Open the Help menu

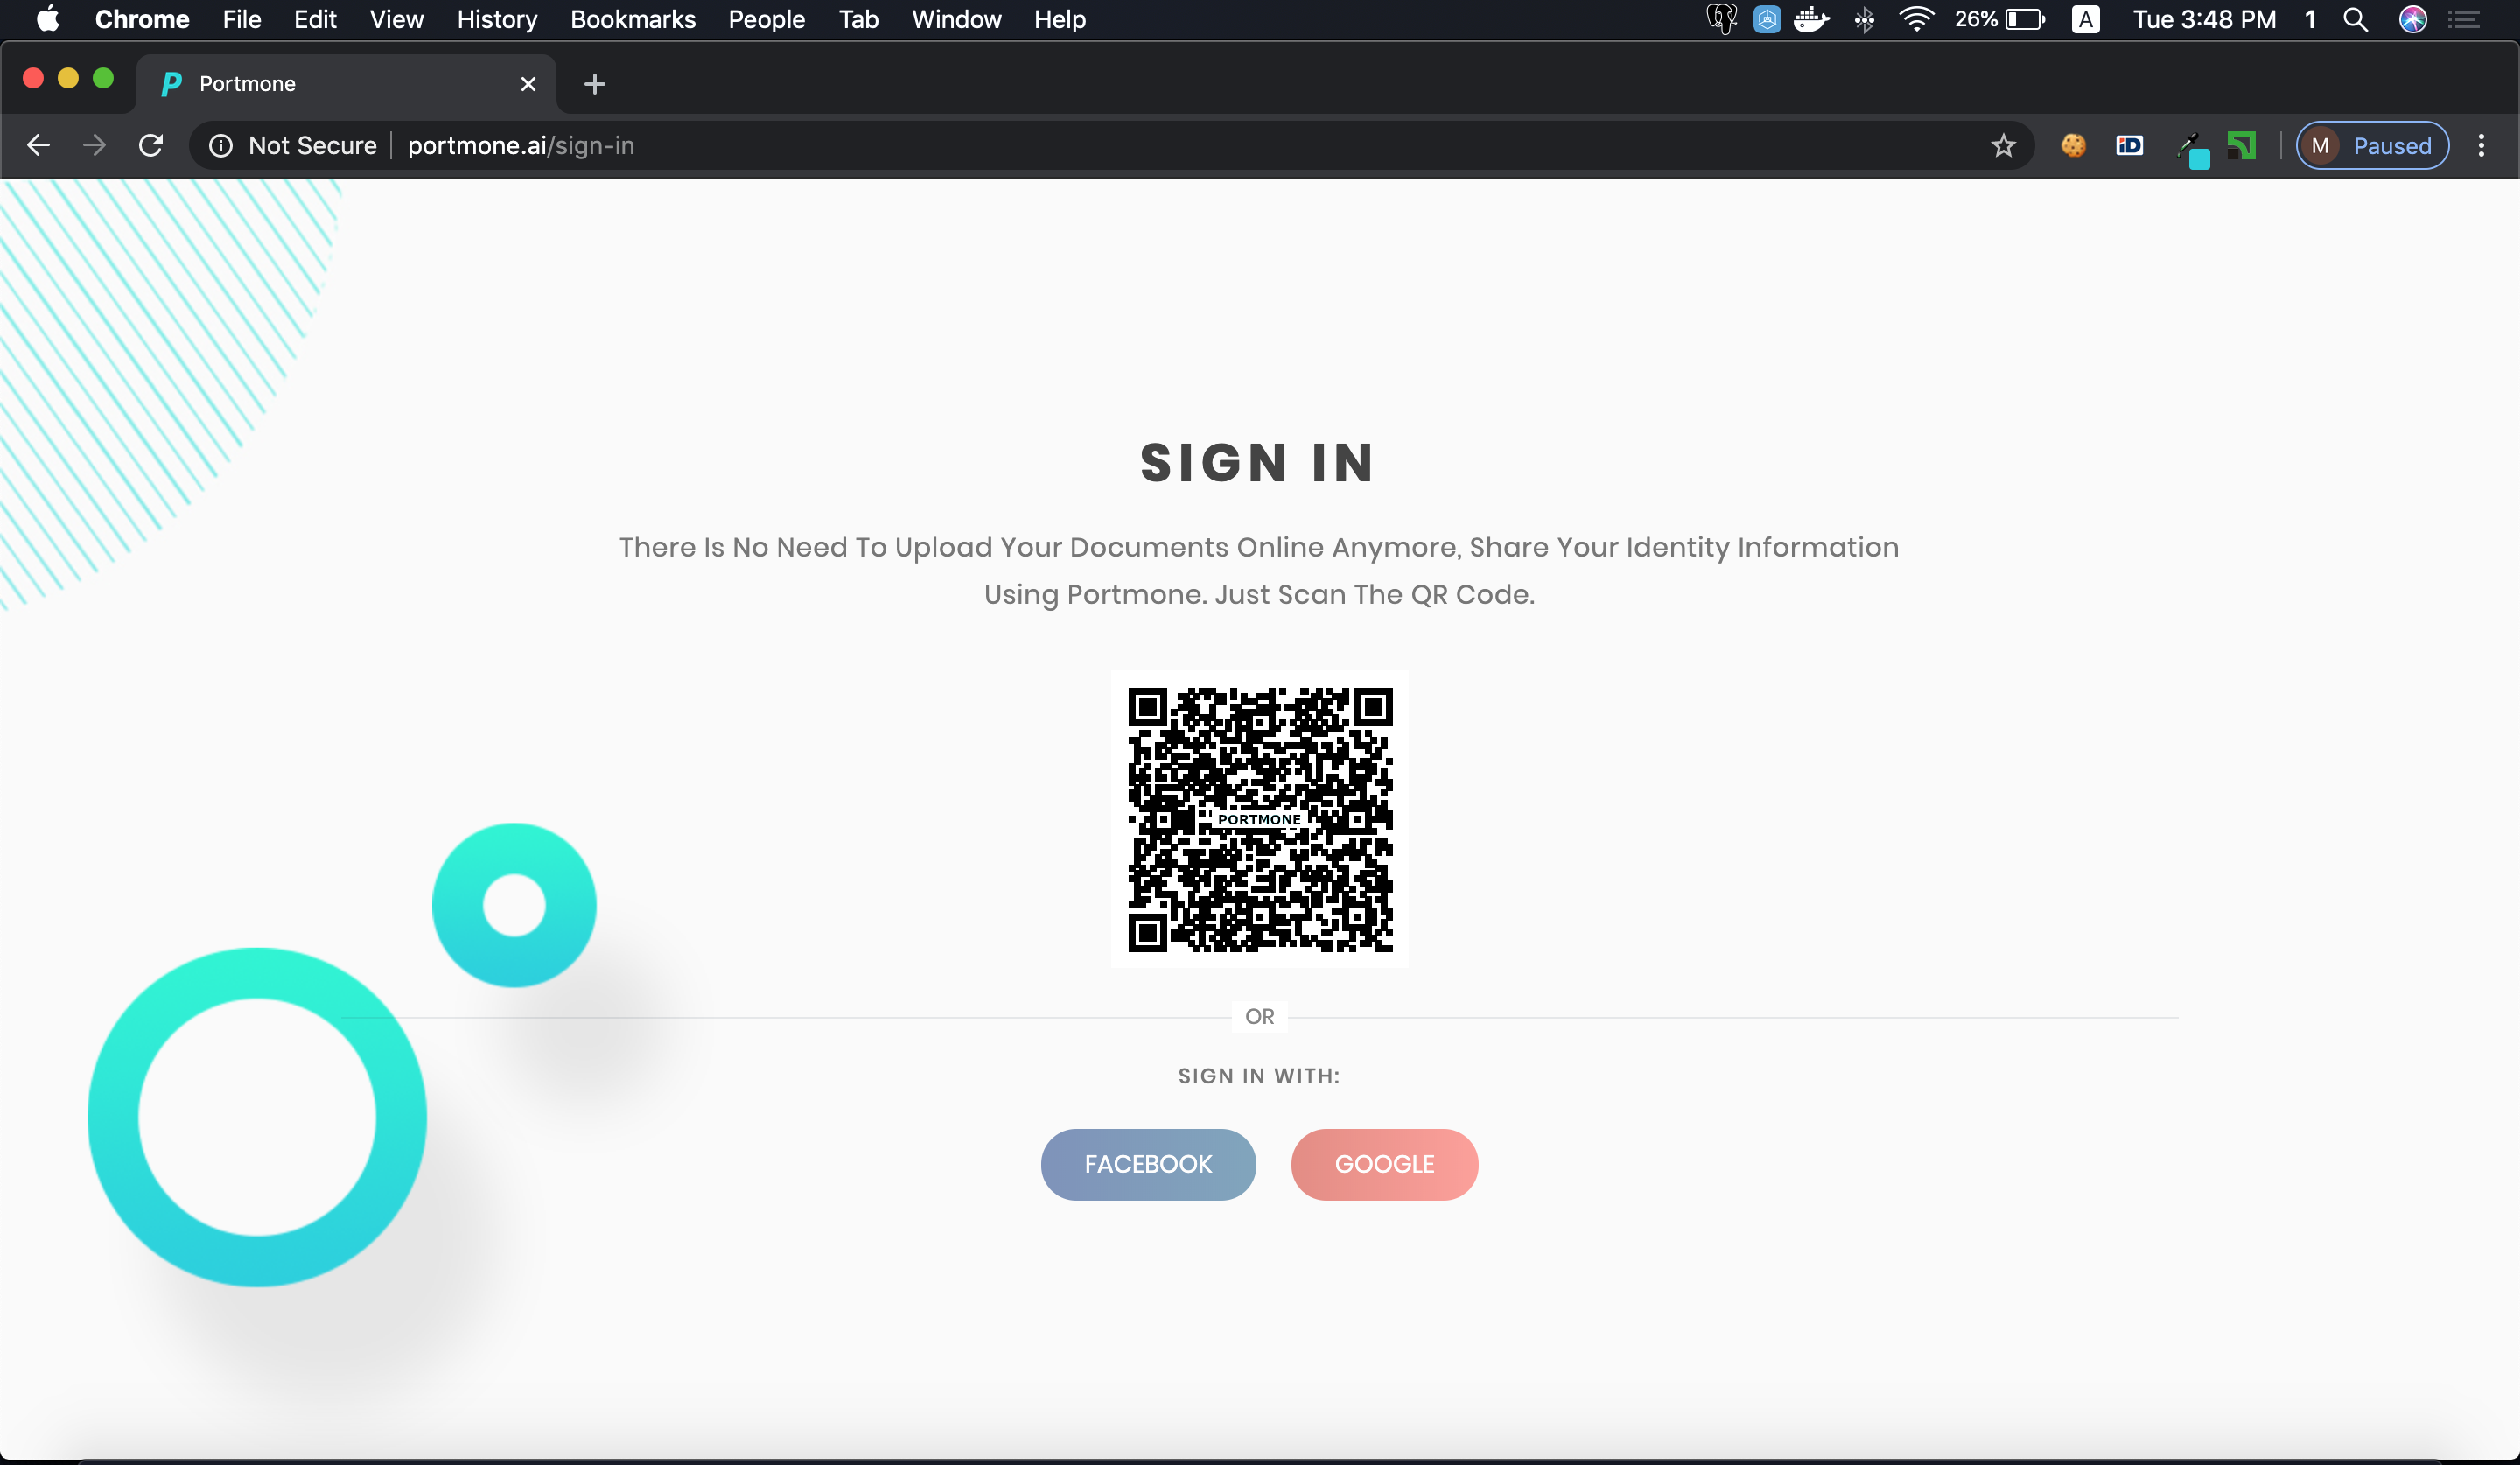click(1060, 19)
